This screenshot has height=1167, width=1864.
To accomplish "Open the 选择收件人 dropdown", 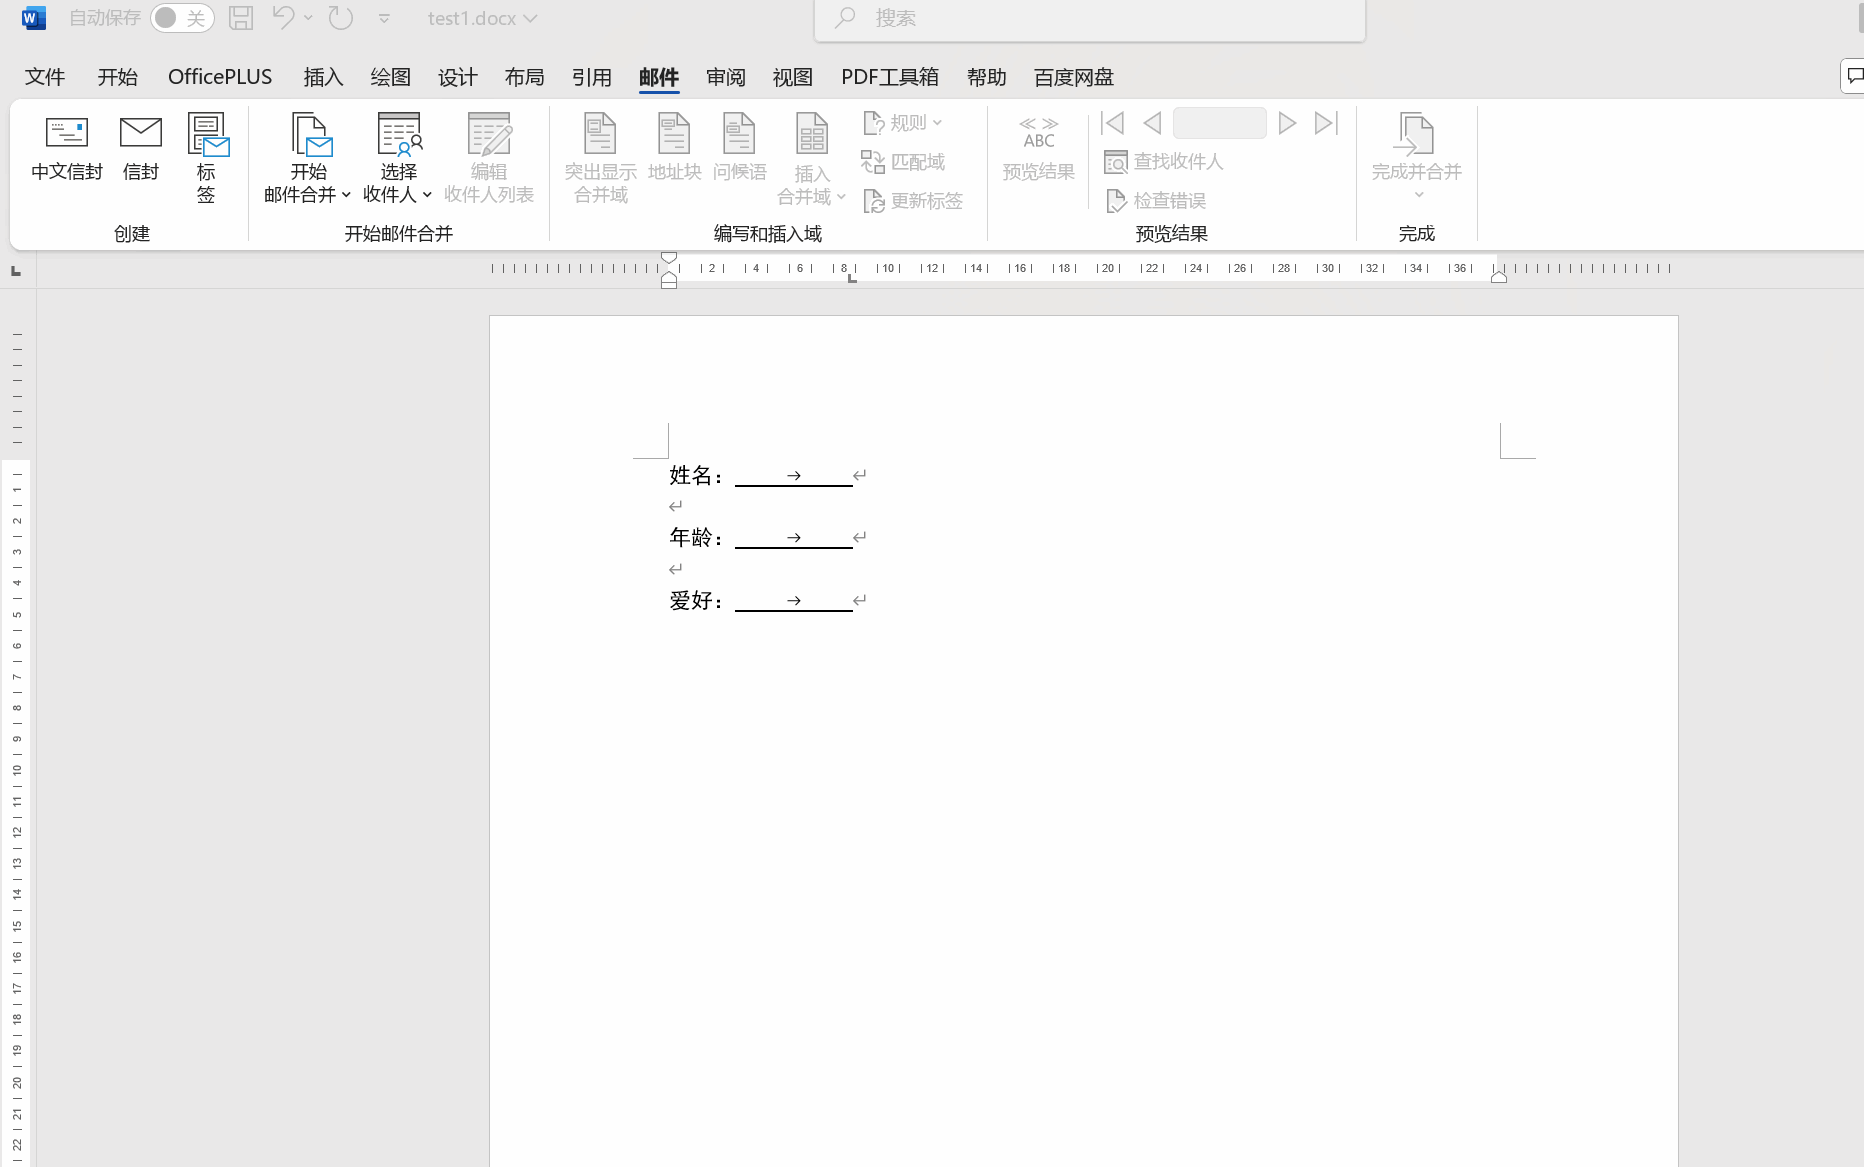I will [x=398, y=158].
